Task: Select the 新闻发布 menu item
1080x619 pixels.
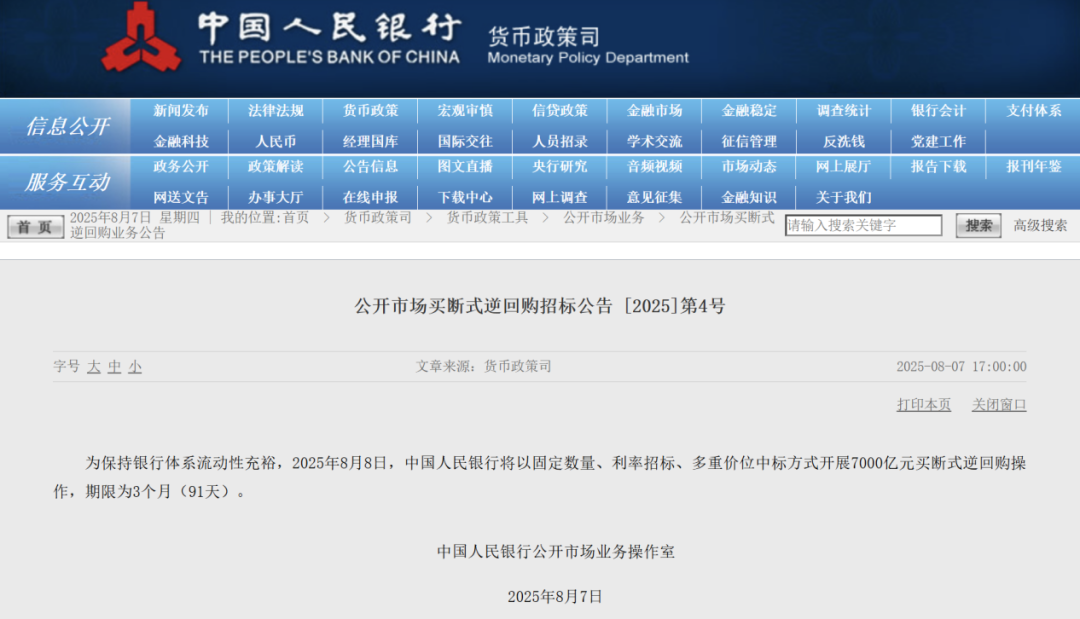Action: tap(181, 111)
